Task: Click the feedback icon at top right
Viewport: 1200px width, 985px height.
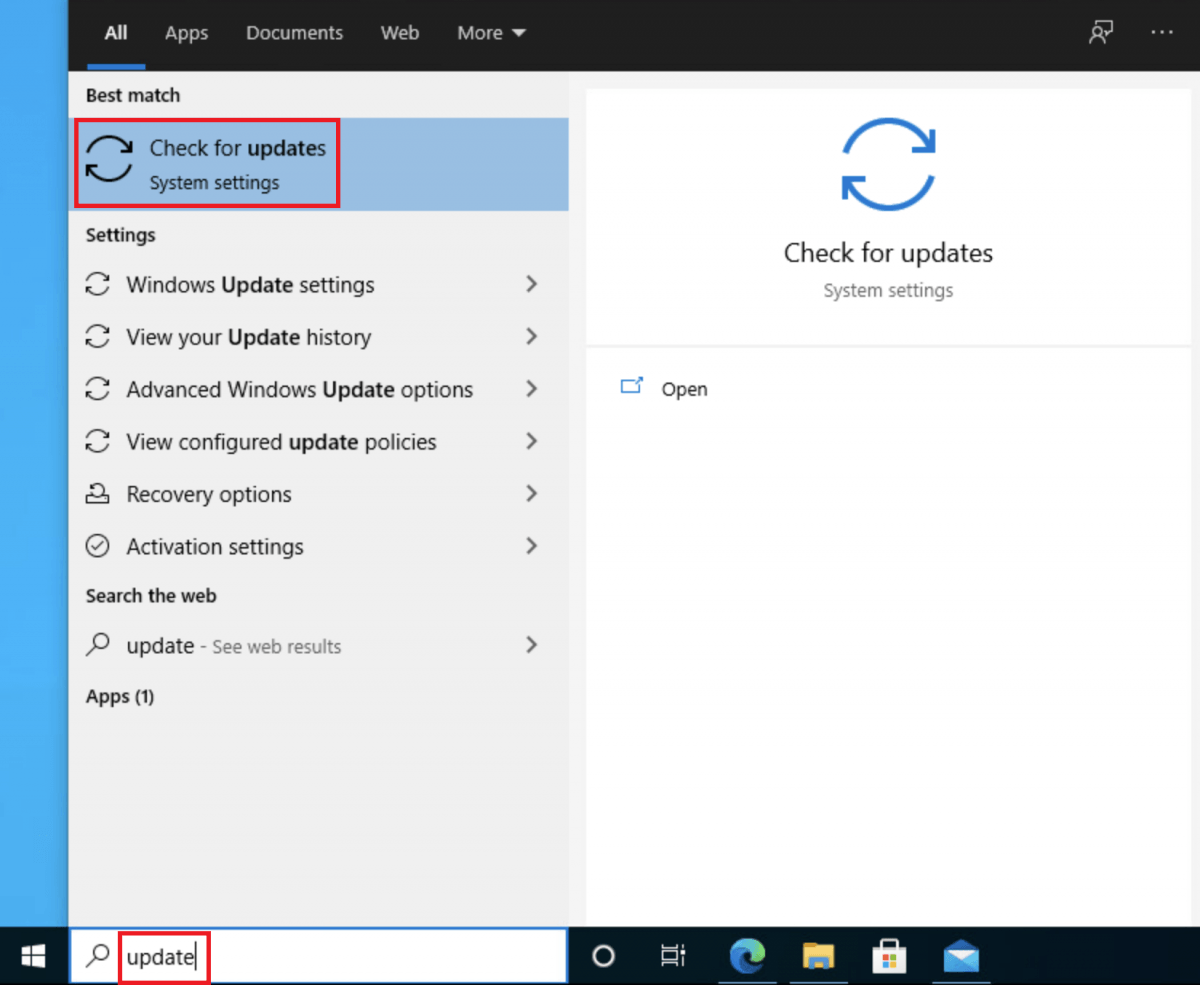Action: tap(1101, 32)
